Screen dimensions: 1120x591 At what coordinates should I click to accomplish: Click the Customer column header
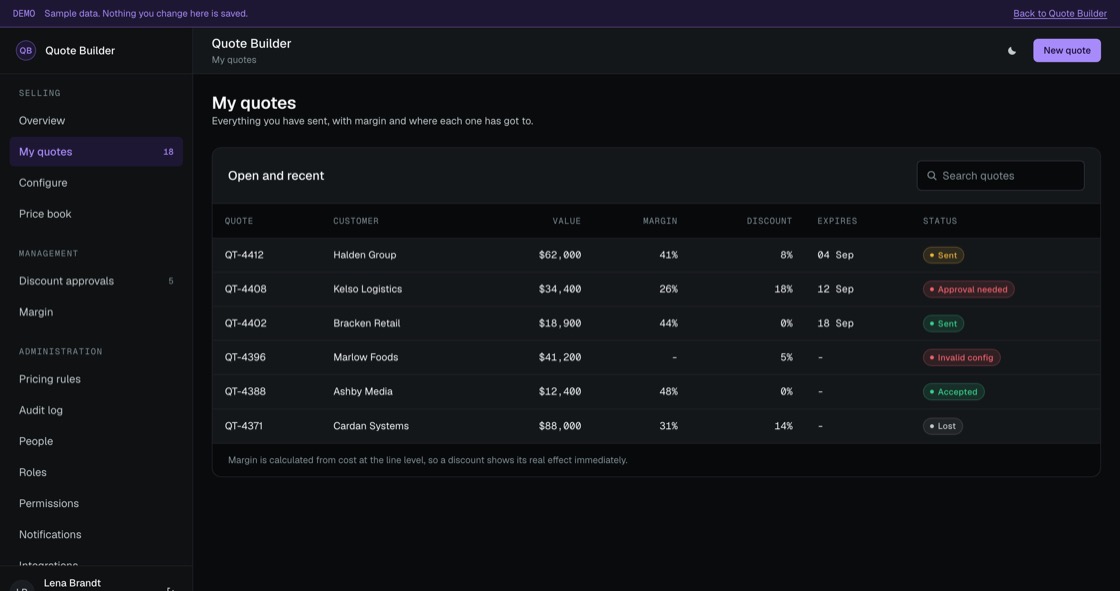tap(356, 221)
